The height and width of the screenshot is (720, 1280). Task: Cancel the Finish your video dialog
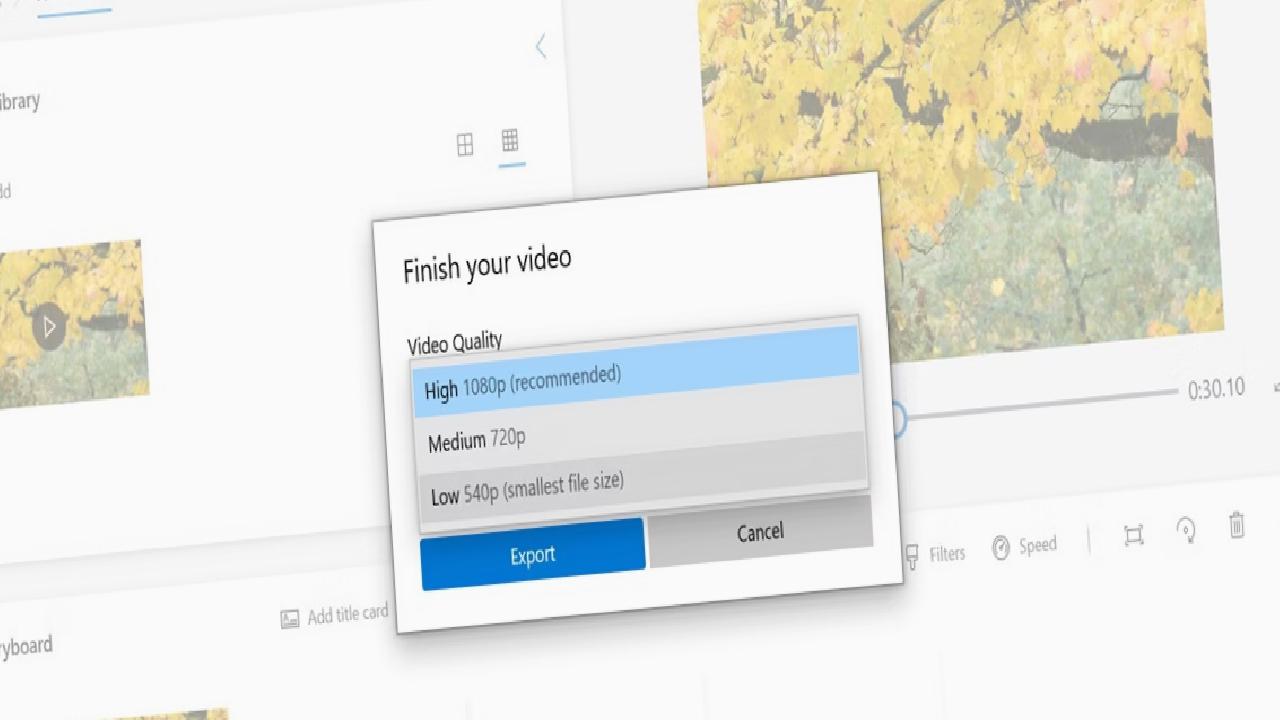tap(760, 531)
